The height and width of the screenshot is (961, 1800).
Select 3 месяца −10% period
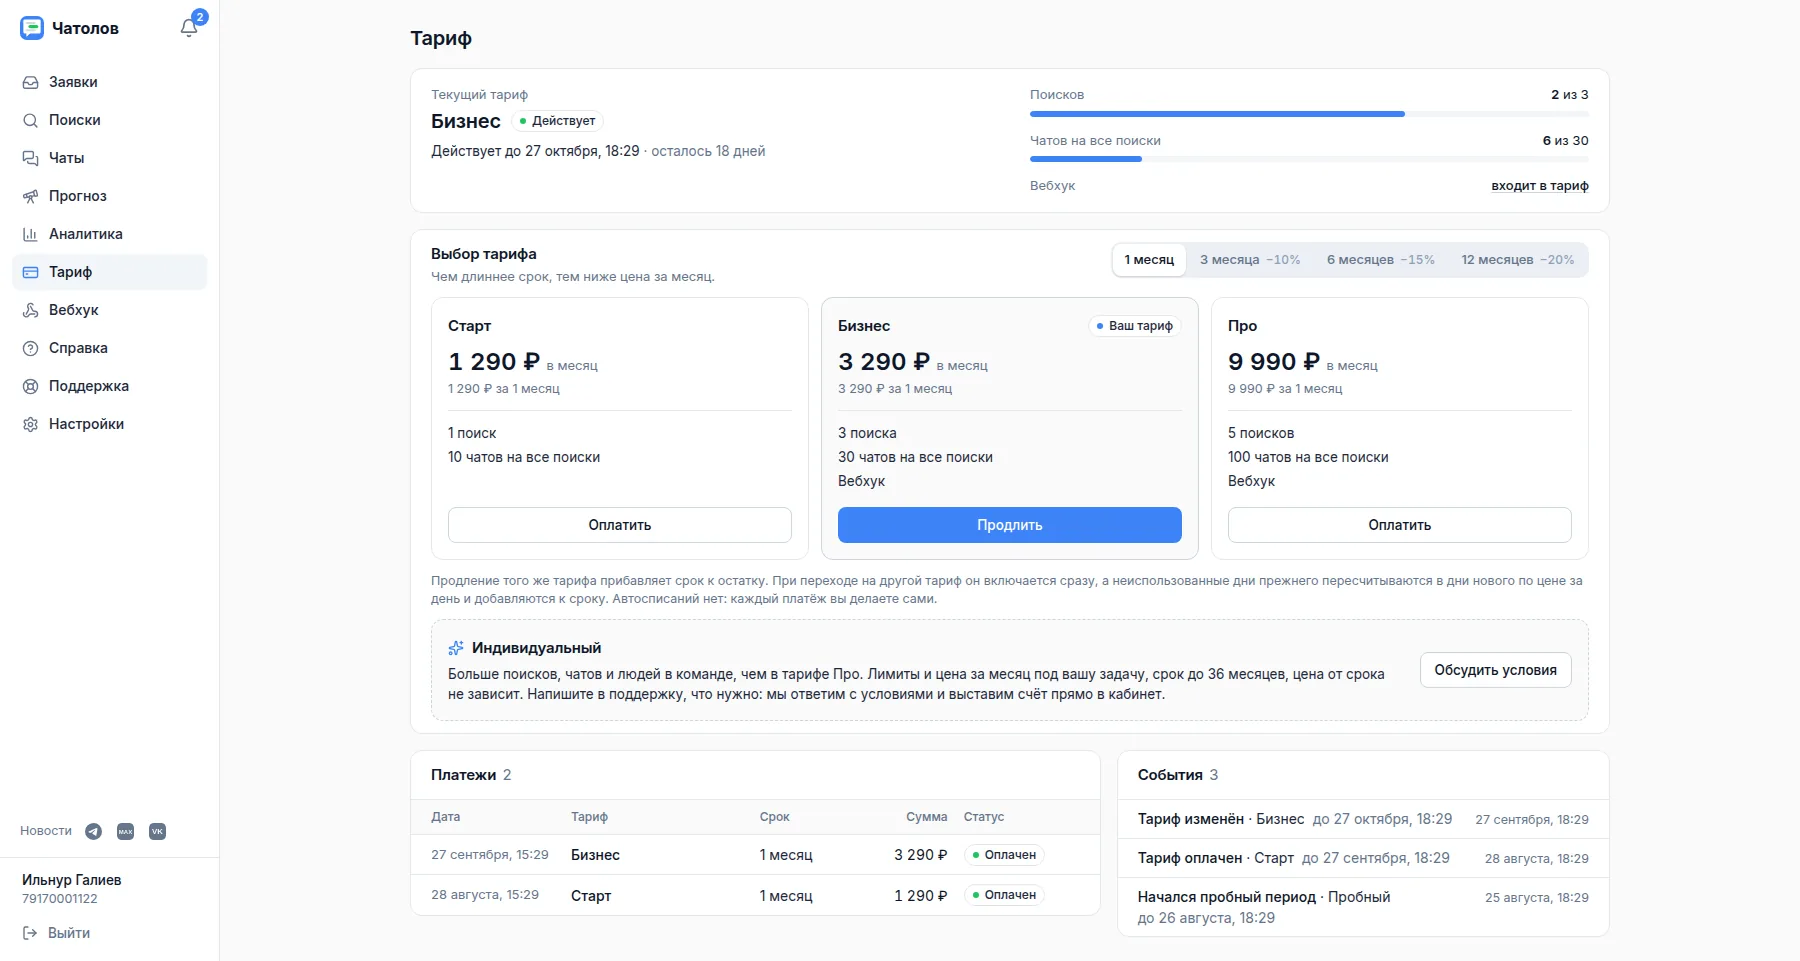(1250, 260)
